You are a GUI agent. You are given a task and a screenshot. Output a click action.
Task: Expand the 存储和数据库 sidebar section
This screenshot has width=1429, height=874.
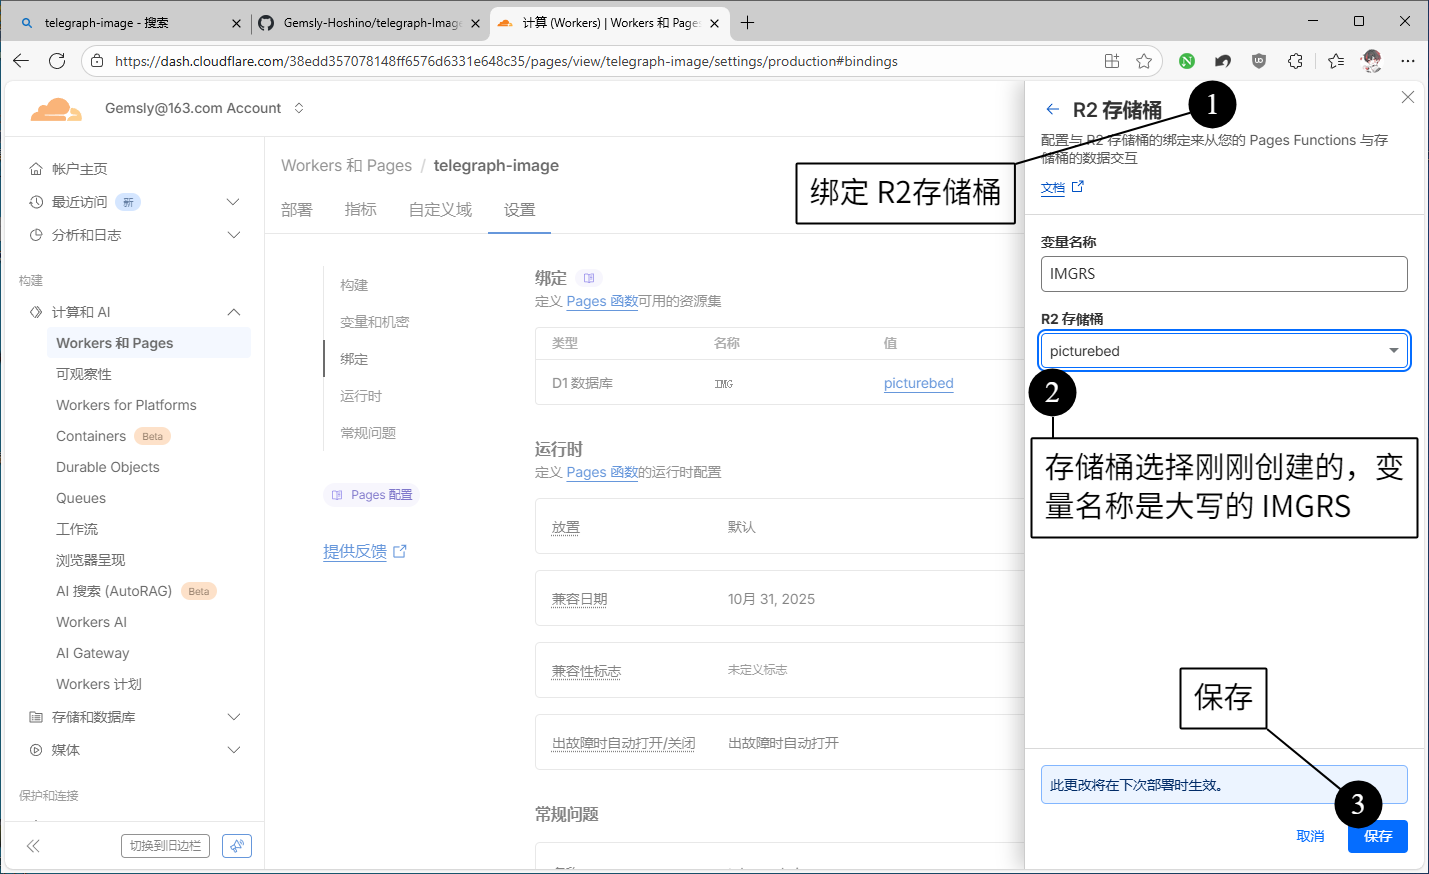(233, 717)
